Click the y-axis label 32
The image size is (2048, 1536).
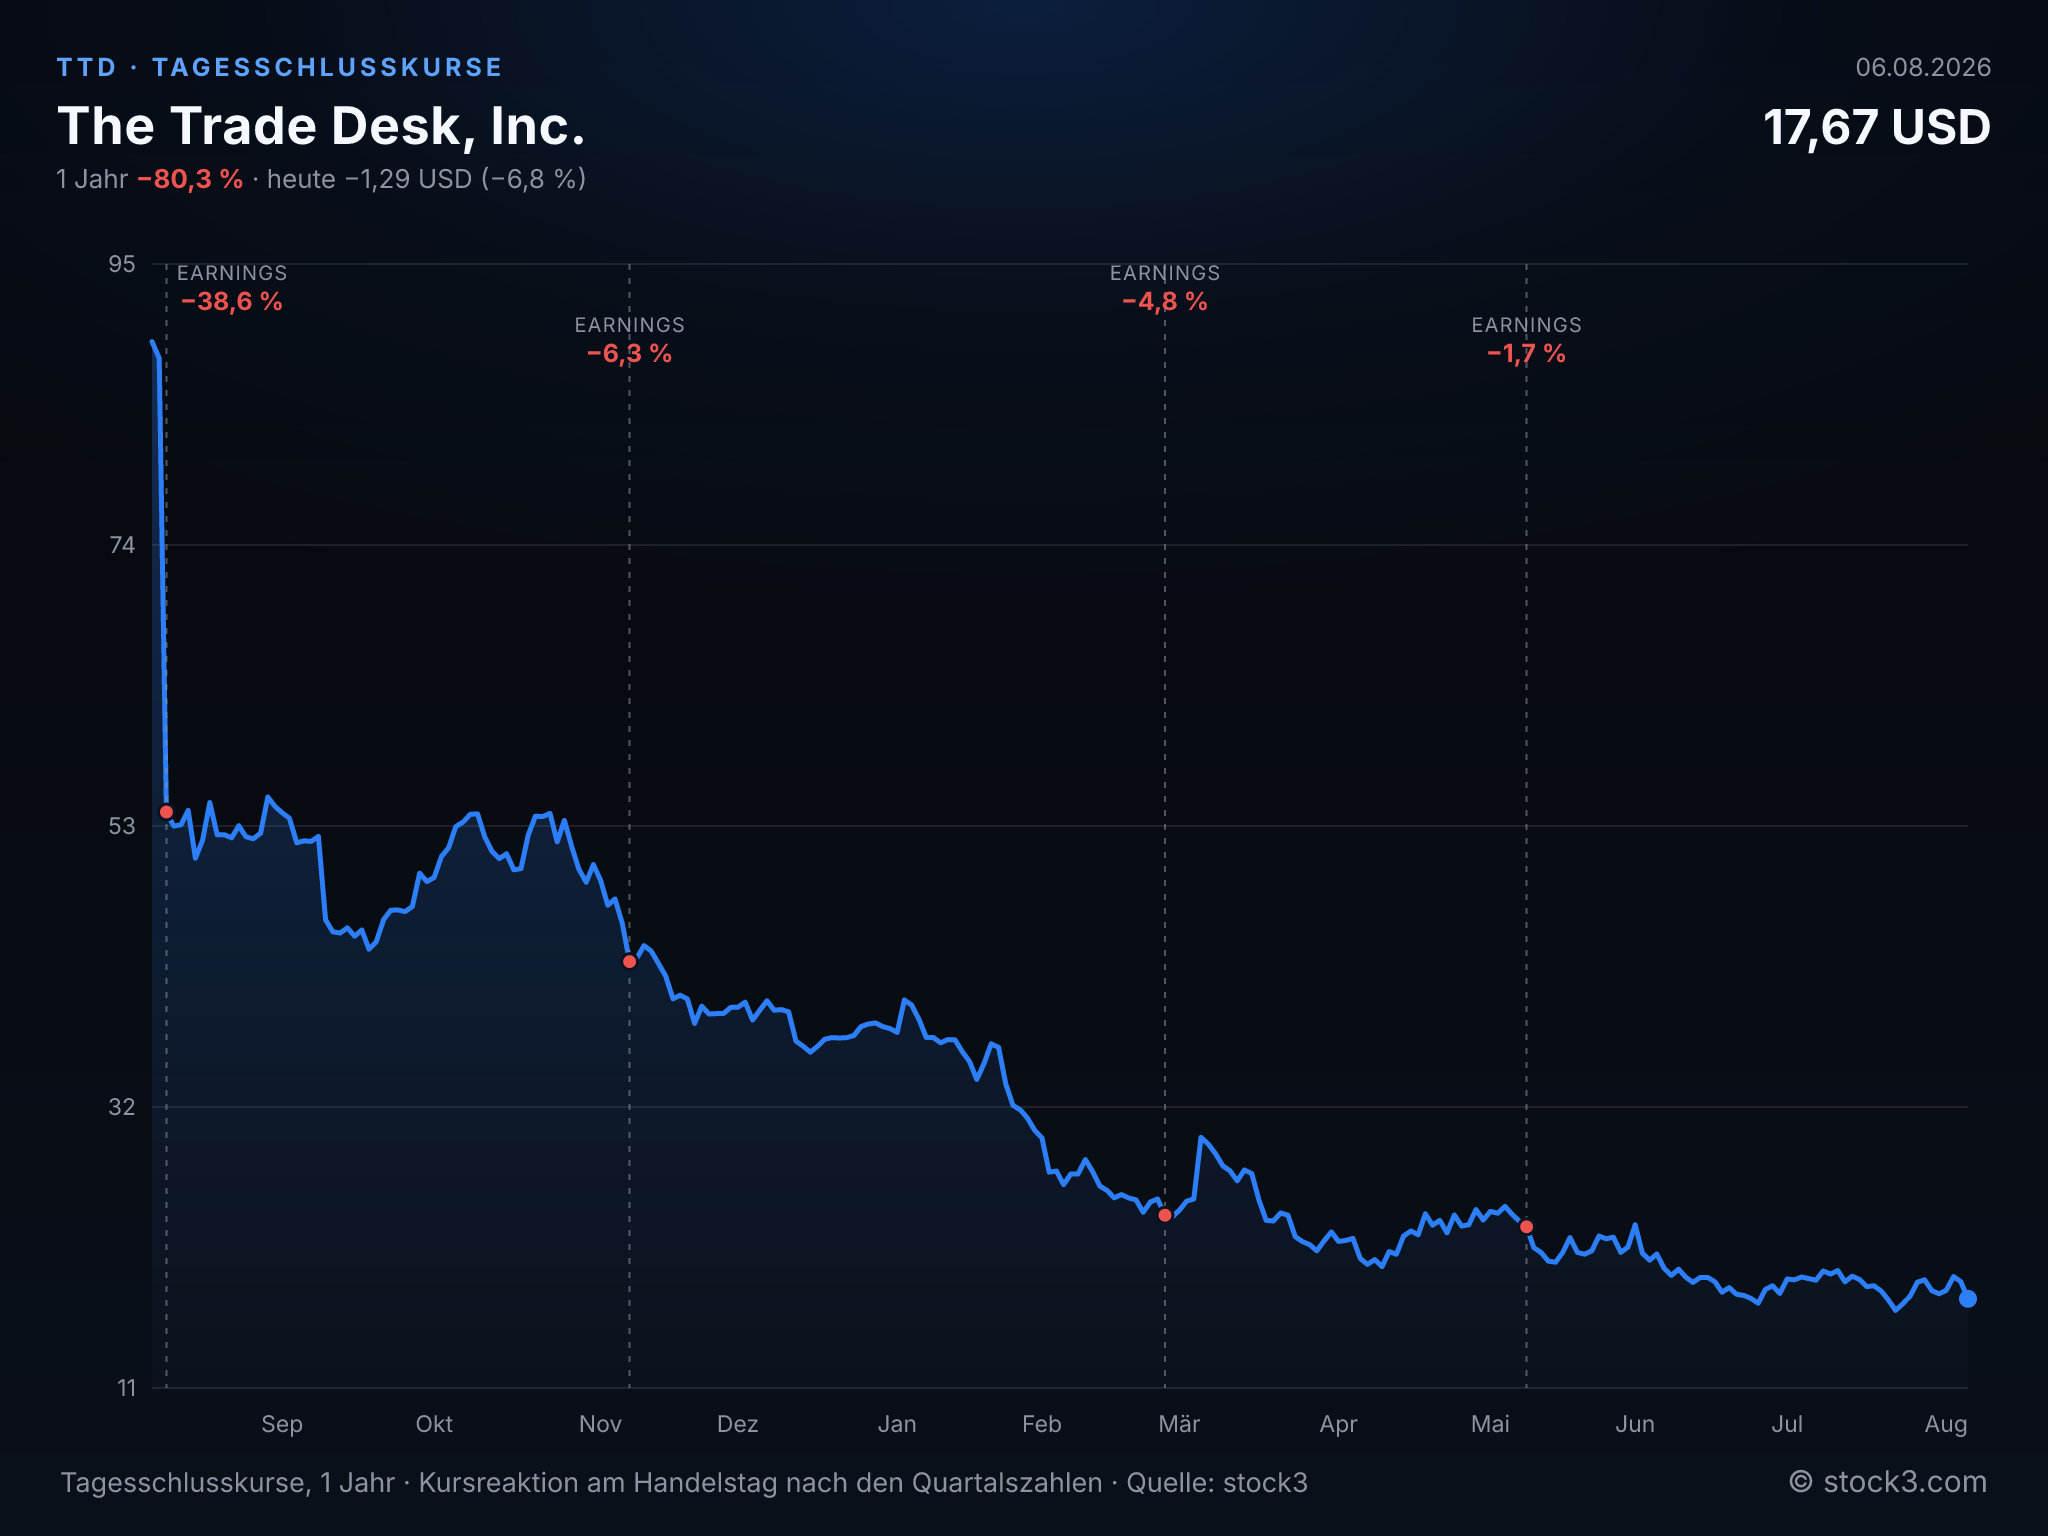coord(122,1107)
